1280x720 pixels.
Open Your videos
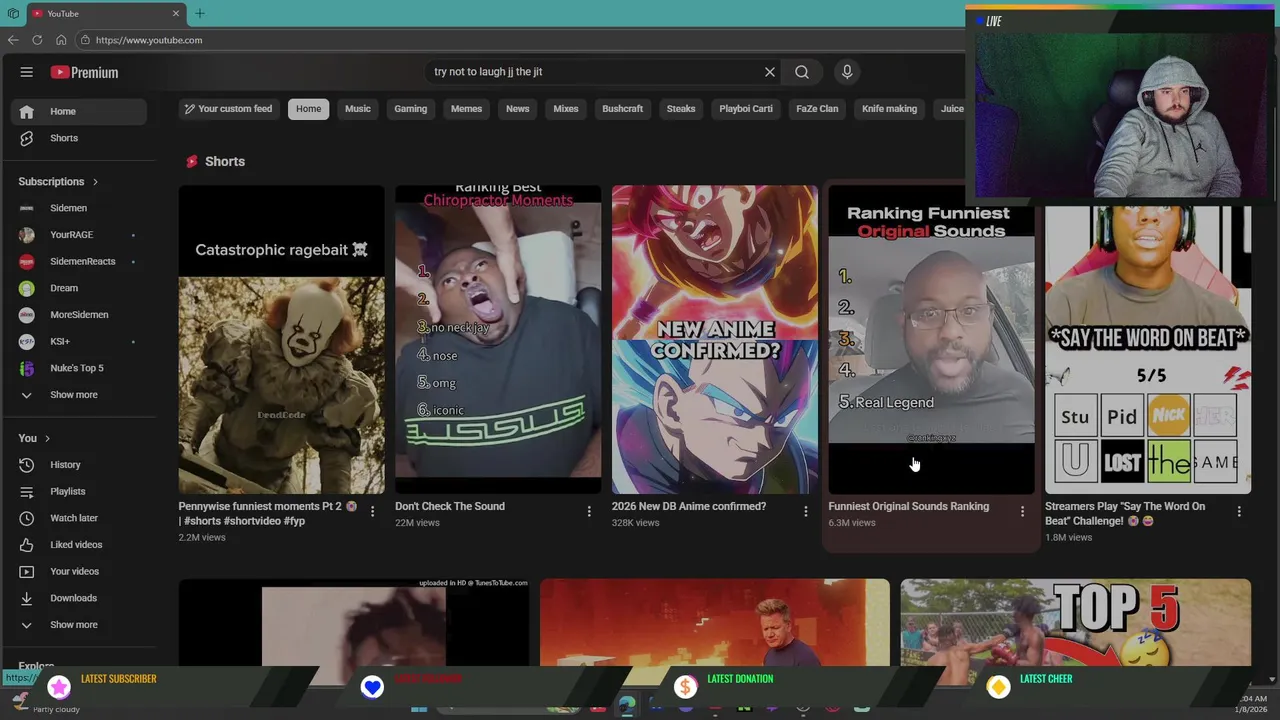coord(78,571)
